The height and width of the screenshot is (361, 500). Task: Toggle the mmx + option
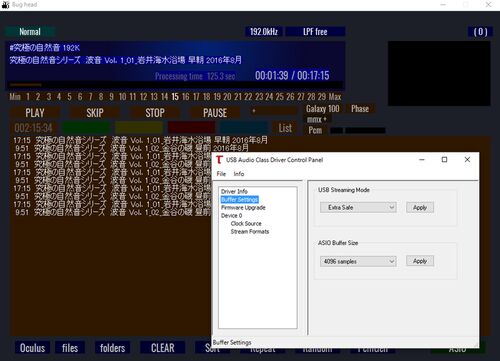coord(316,119)
